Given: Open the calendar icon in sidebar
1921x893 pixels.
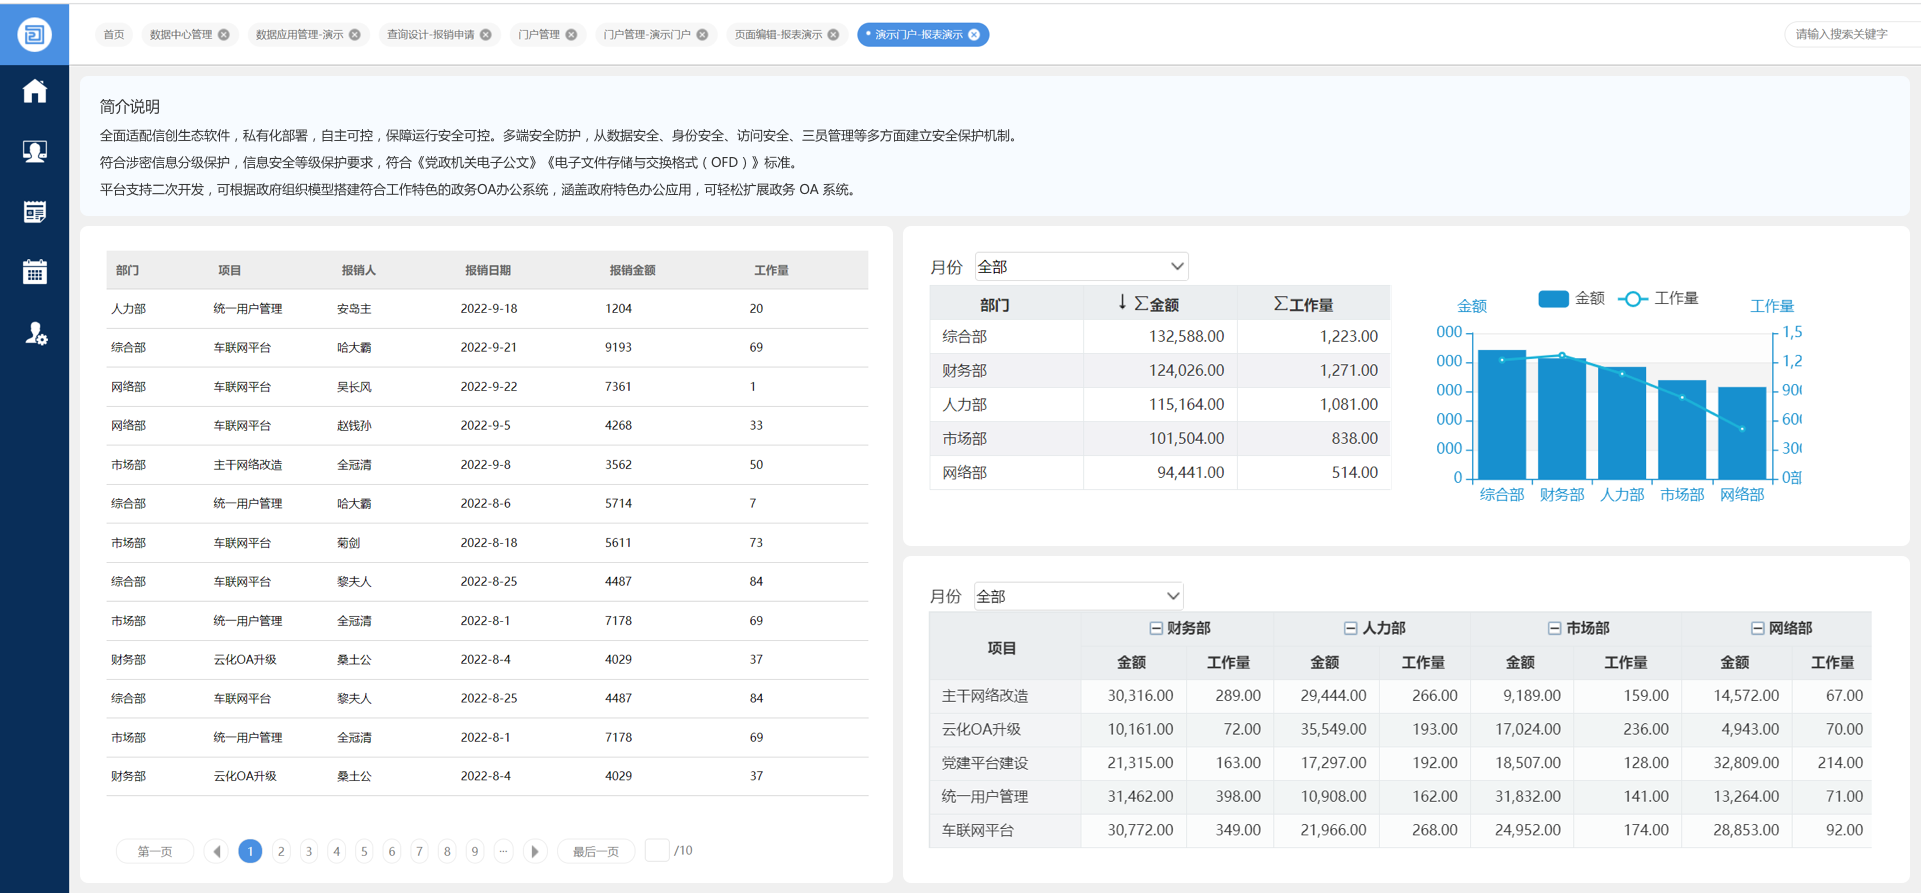Looking at the screenshot, I should [35, 272].
